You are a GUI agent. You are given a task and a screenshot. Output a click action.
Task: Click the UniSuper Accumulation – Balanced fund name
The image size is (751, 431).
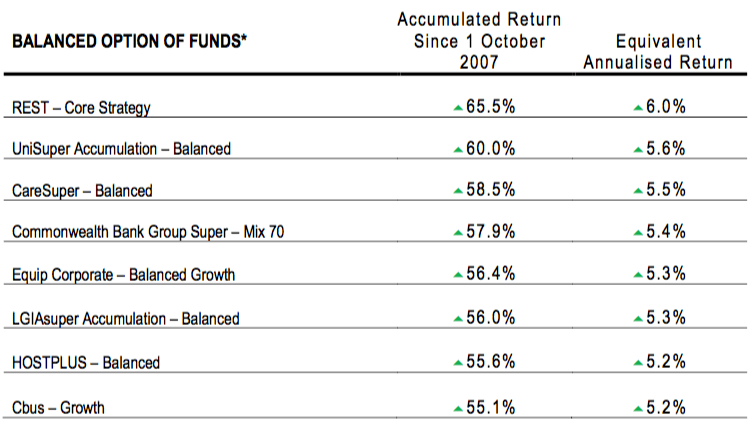pos(121,149)
